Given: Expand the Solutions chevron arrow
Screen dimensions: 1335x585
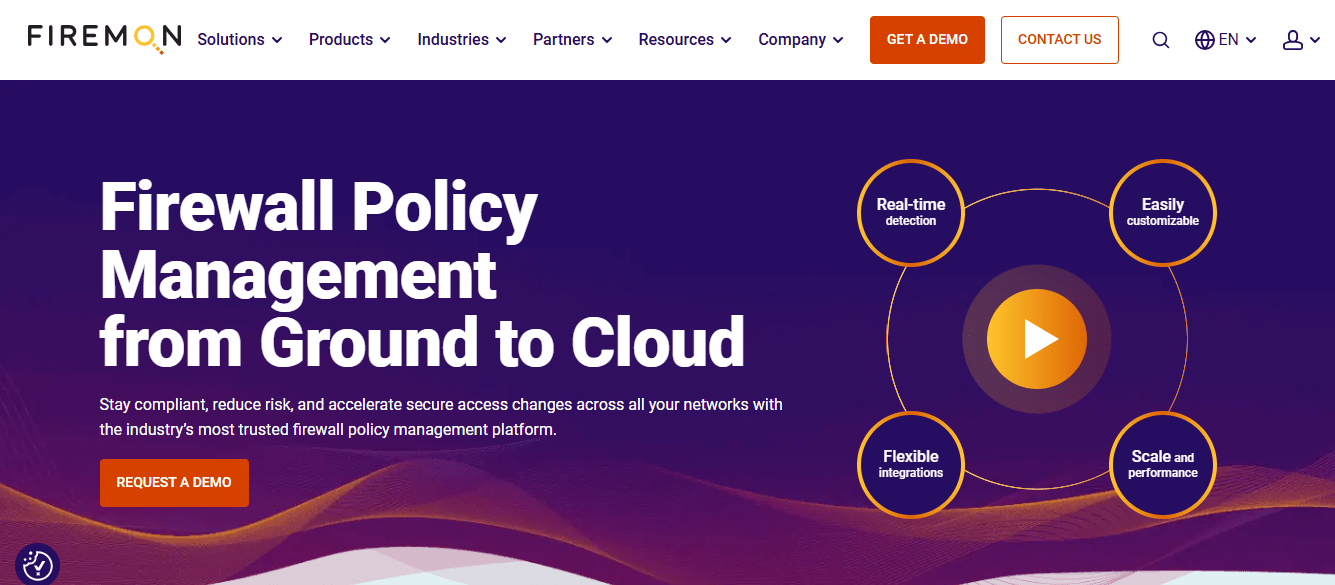Looking at the screenshot, I should [277, 40].
